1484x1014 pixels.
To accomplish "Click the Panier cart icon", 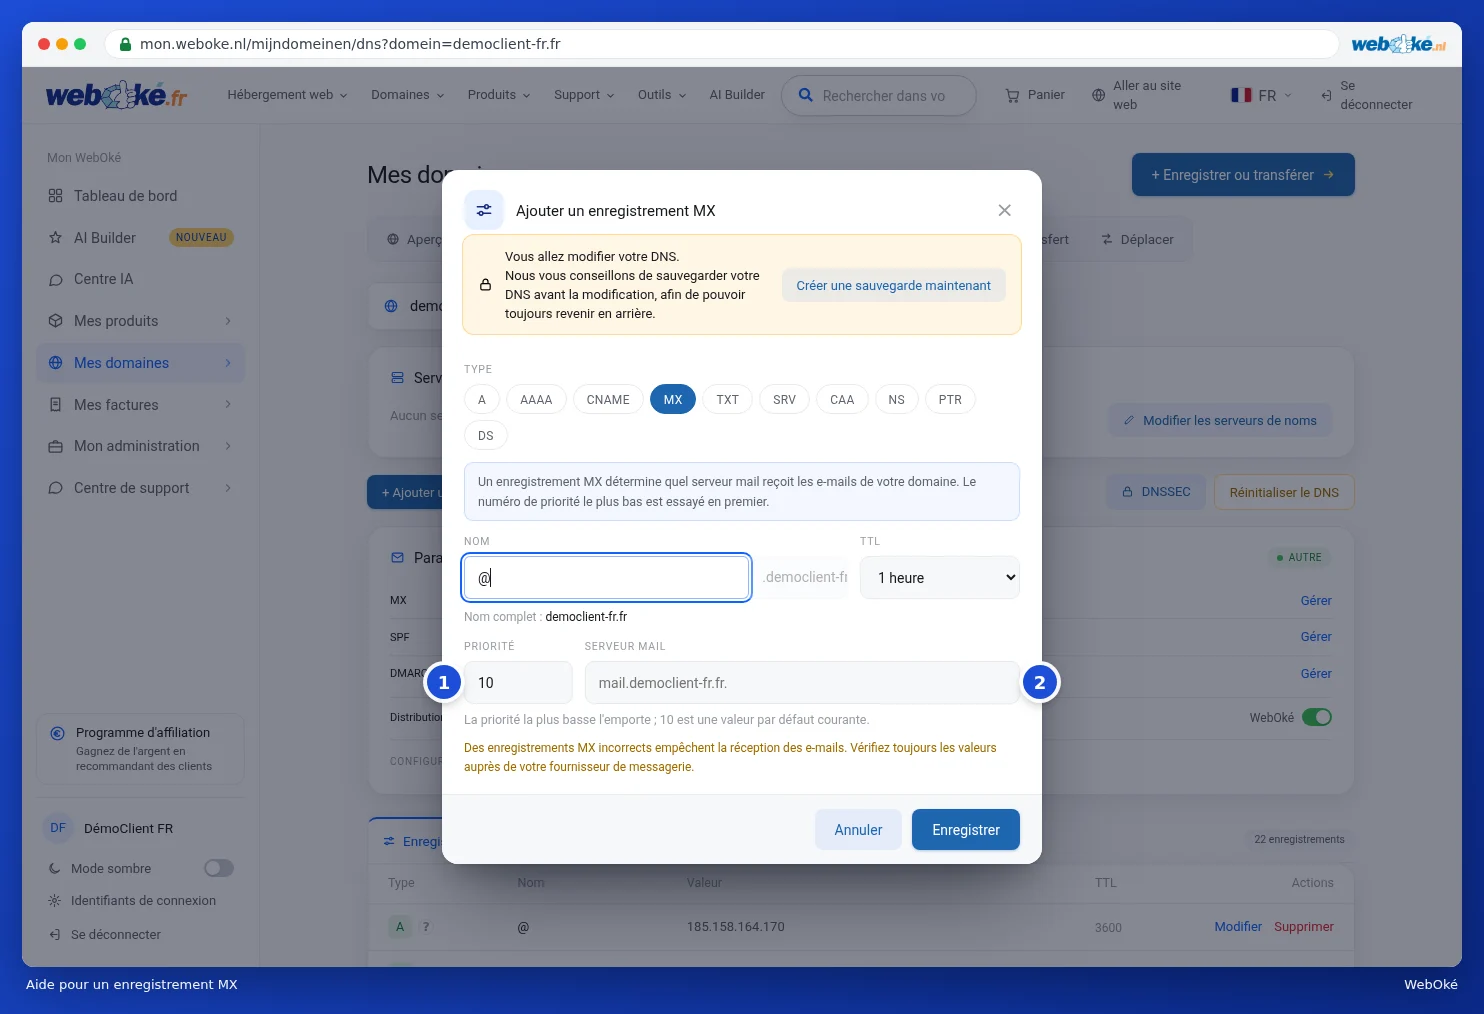I will point(1012,95).
